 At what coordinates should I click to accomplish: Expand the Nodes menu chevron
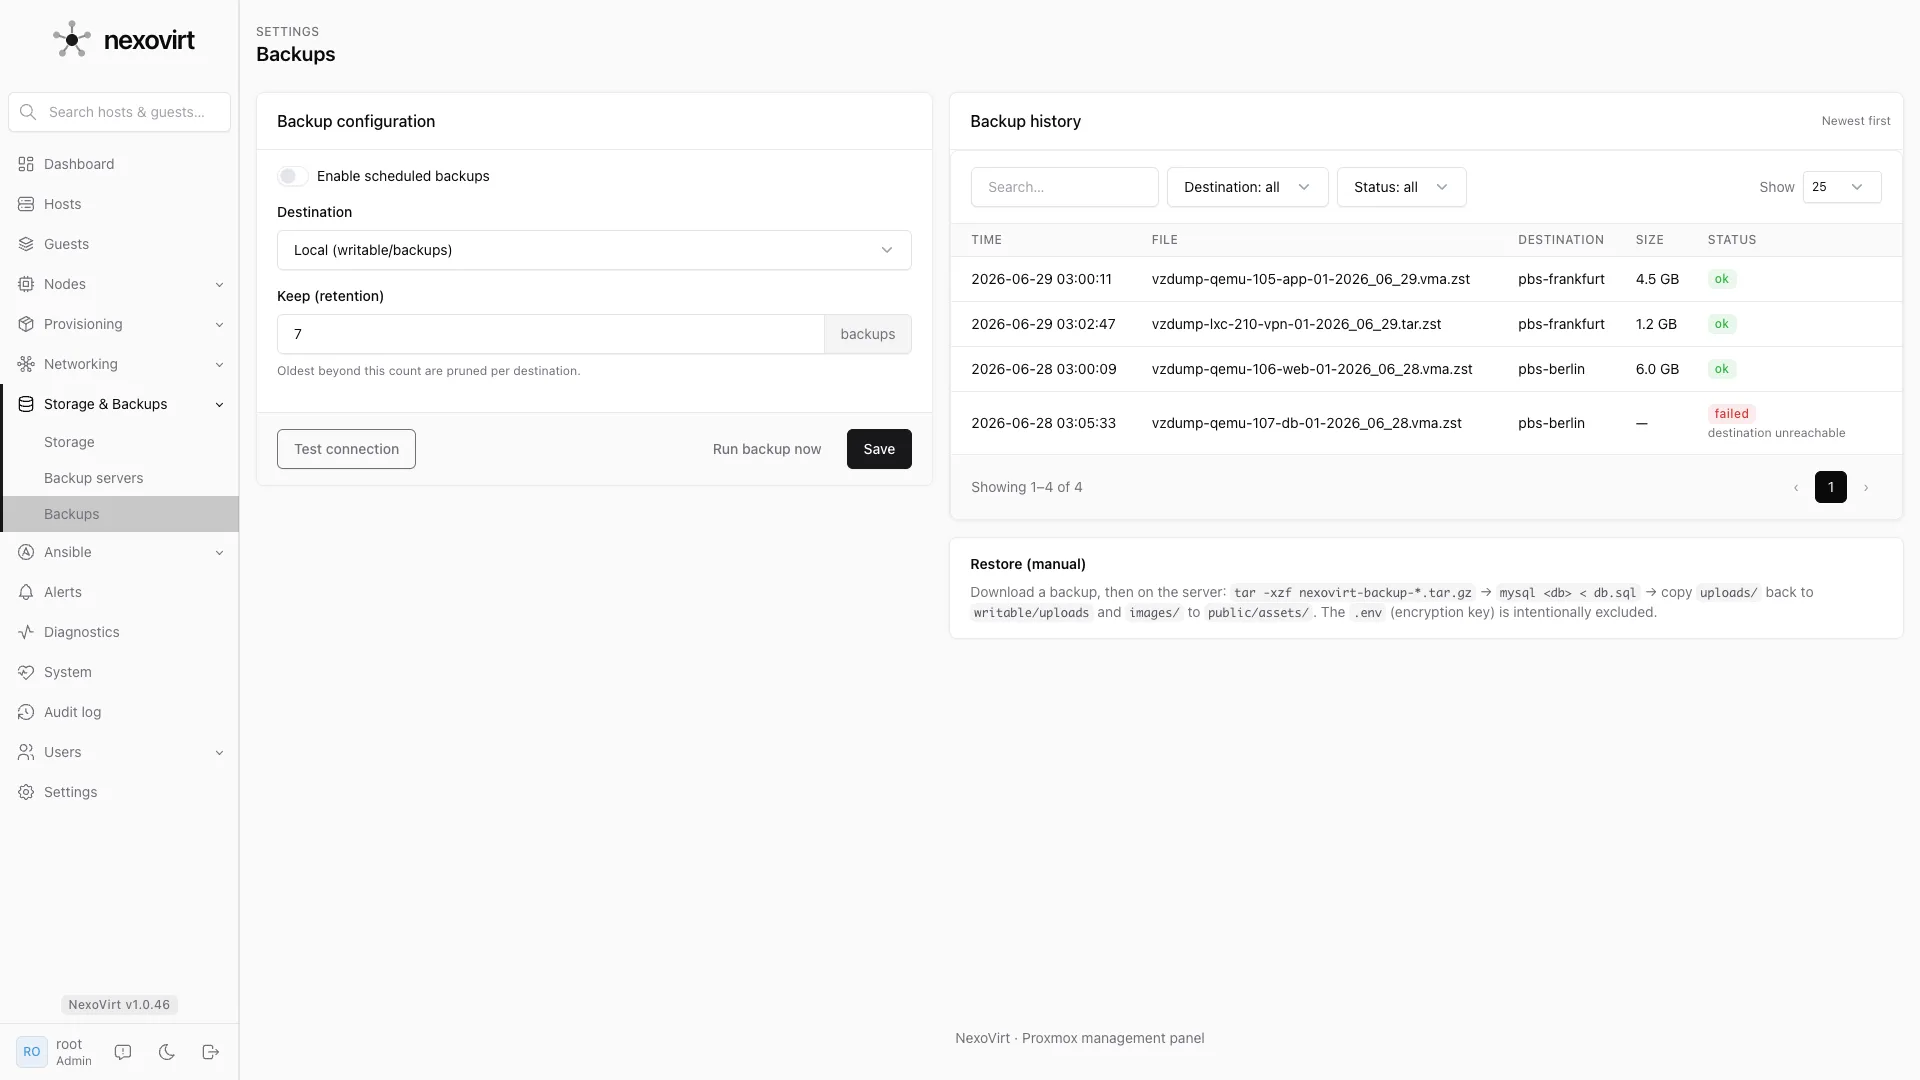pos(219,285)
